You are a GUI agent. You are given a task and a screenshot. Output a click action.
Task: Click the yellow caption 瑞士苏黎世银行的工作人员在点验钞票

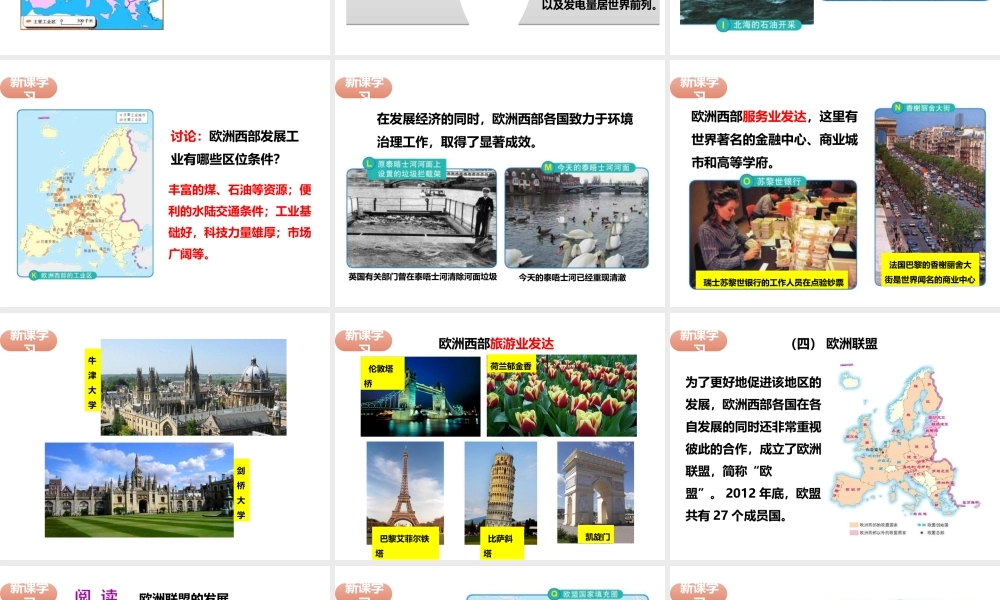tap(773, 282)
